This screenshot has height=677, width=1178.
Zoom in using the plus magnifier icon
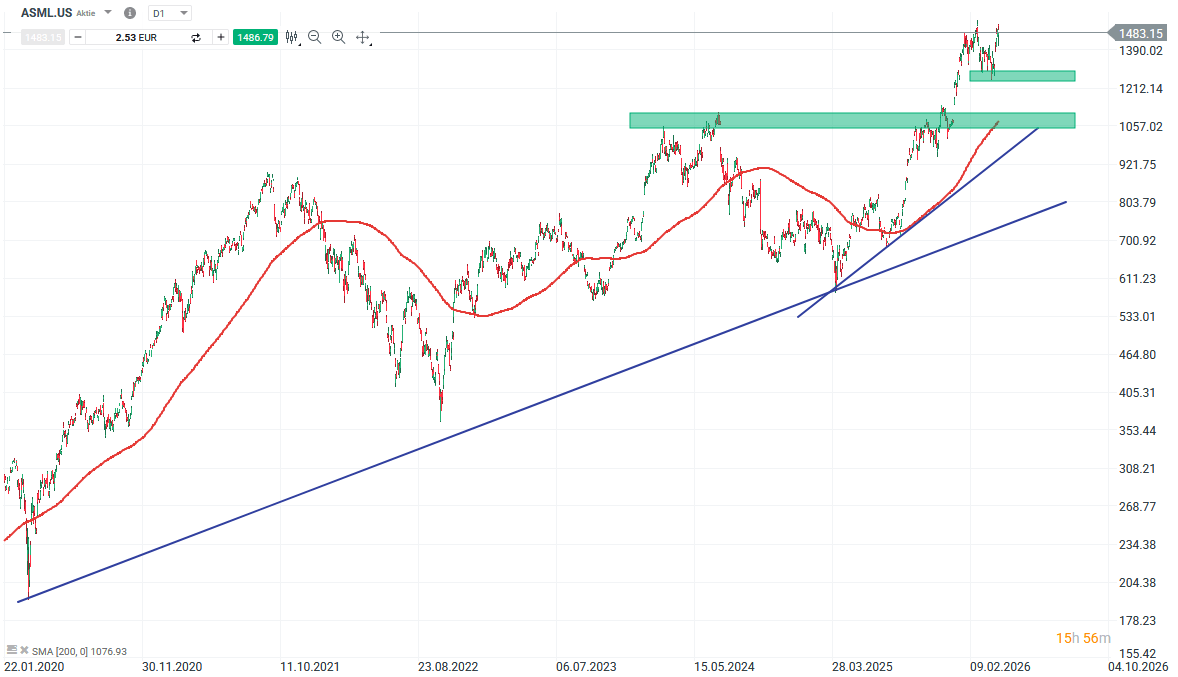338,37
